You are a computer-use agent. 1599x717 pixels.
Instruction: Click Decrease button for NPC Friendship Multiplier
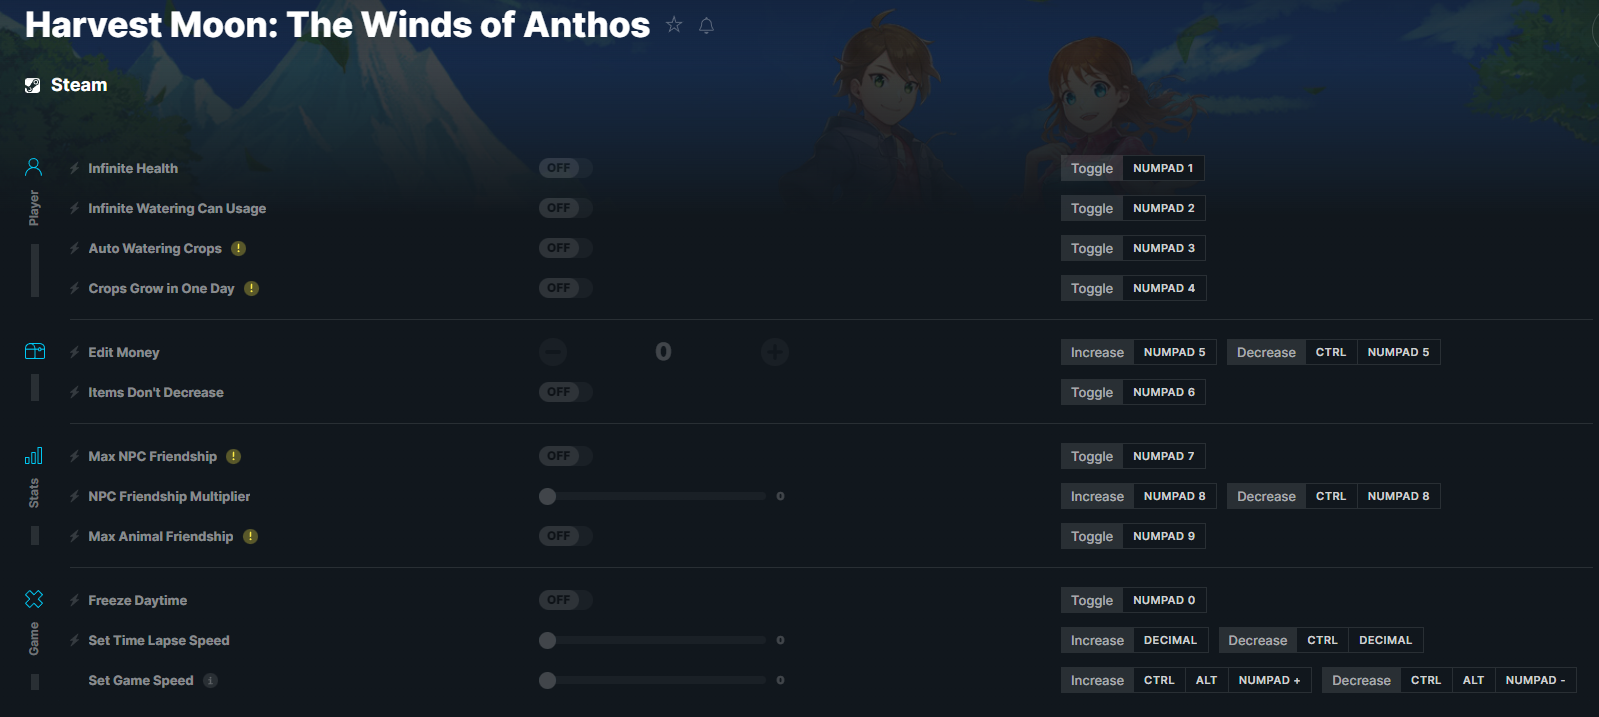[1266, 496]
